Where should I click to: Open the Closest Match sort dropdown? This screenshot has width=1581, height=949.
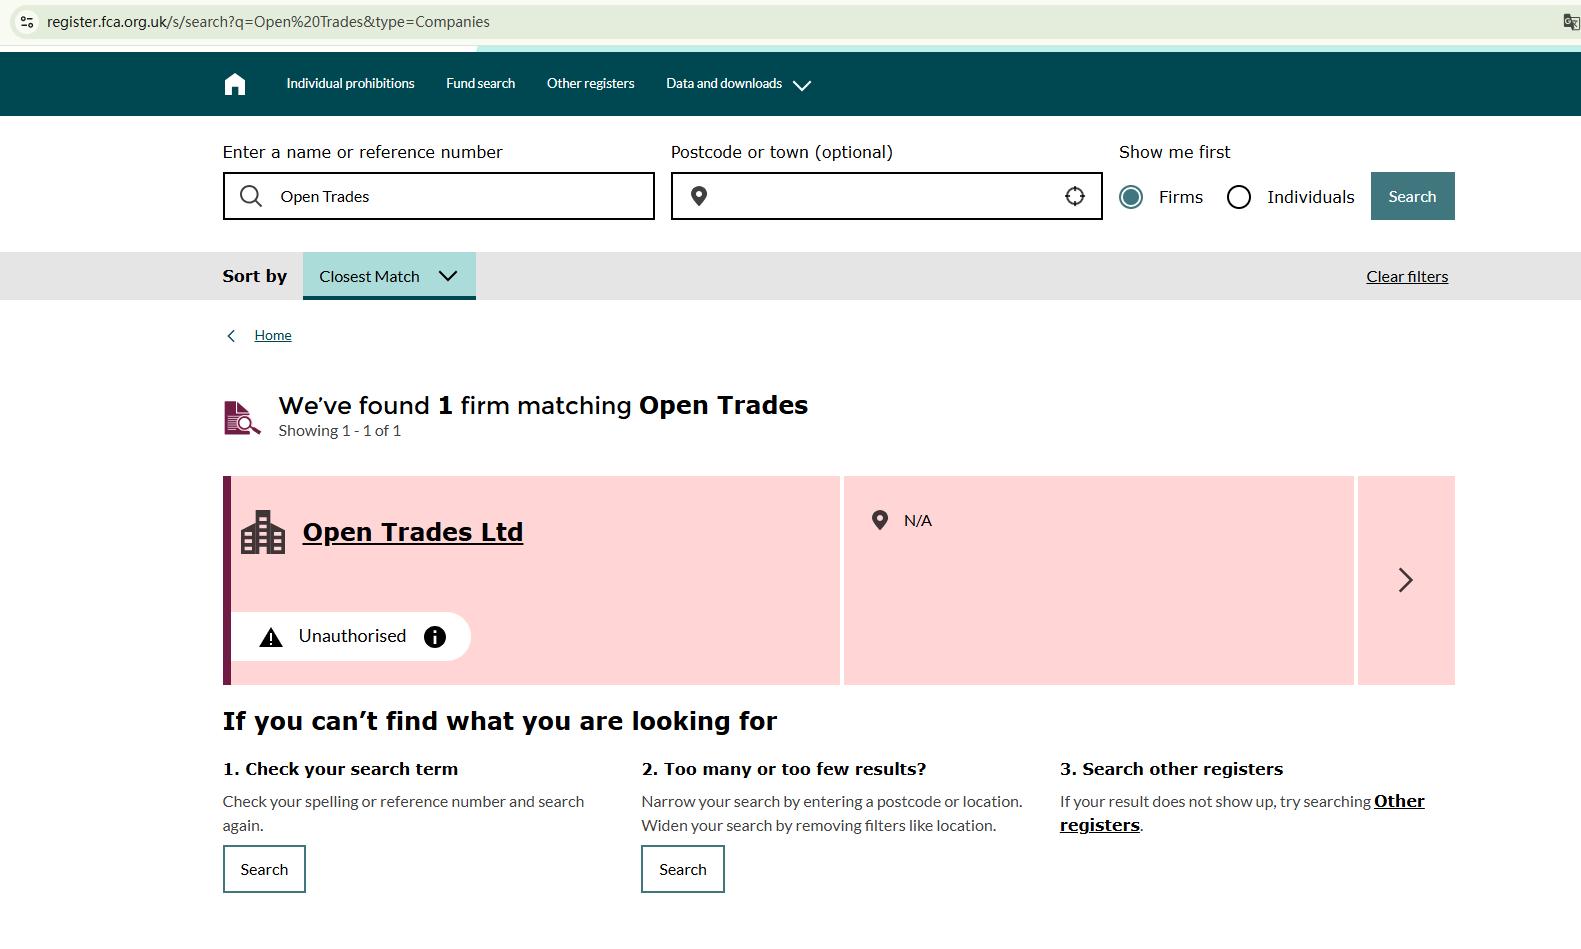(389, 276)
